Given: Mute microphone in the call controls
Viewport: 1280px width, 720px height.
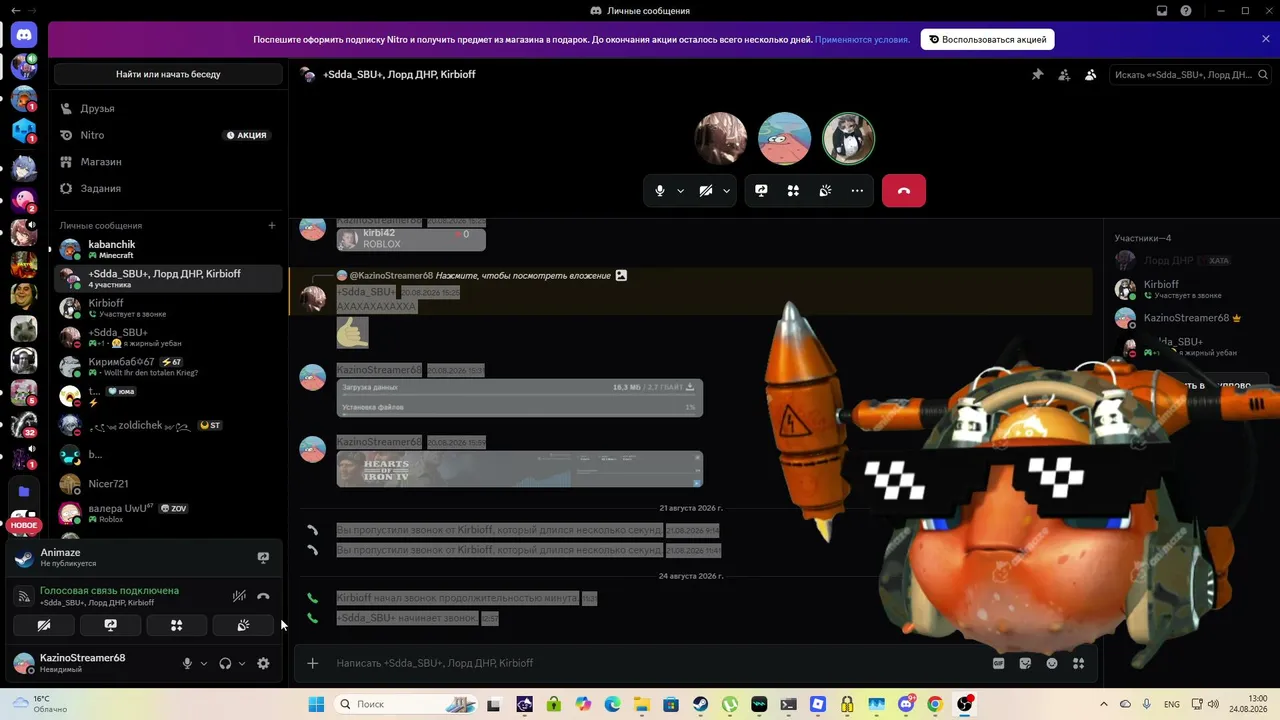Looking at the screenshot, I should pos(659,191).
